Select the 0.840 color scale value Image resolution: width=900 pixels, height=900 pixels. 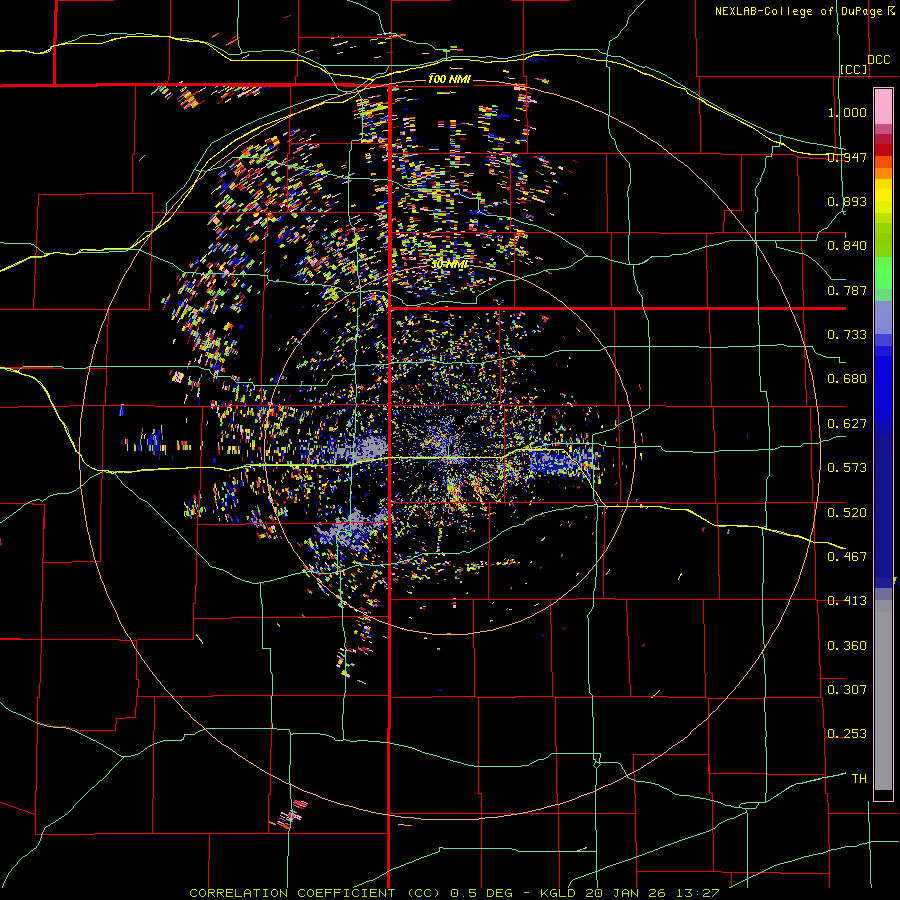point(847,246)
